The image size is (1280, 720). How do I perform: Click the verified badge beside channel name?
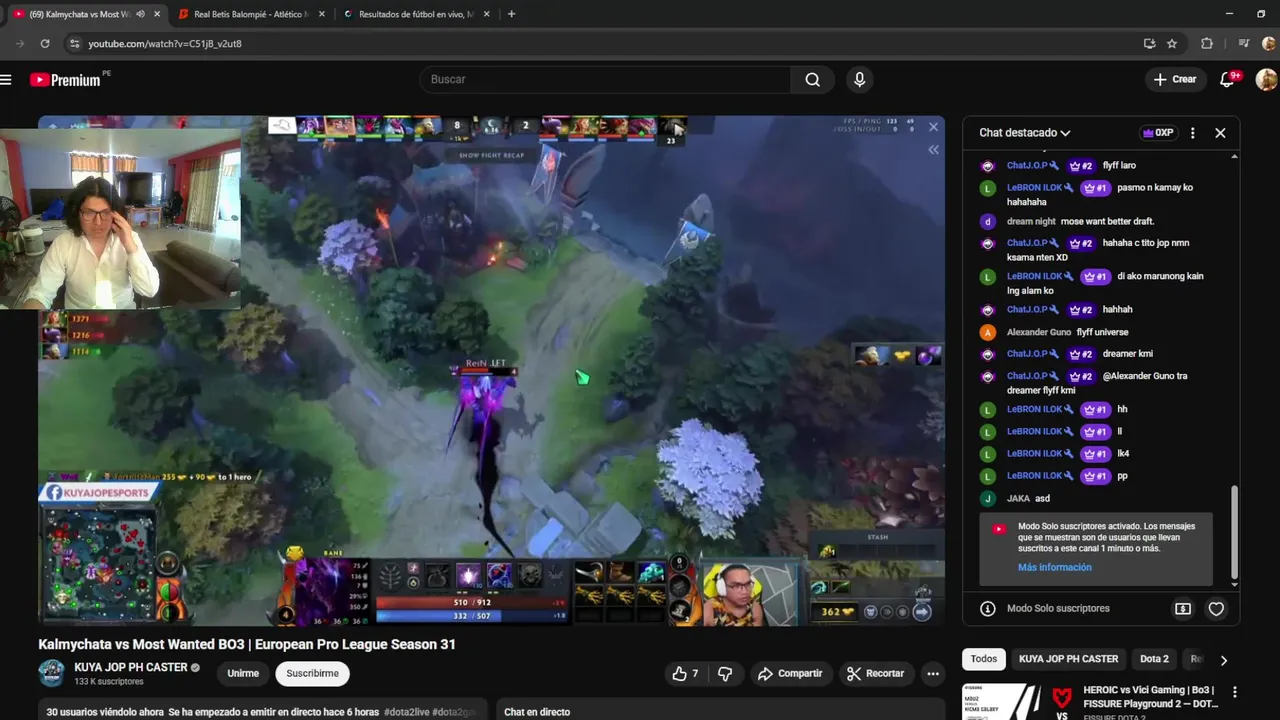pos(196,667)
